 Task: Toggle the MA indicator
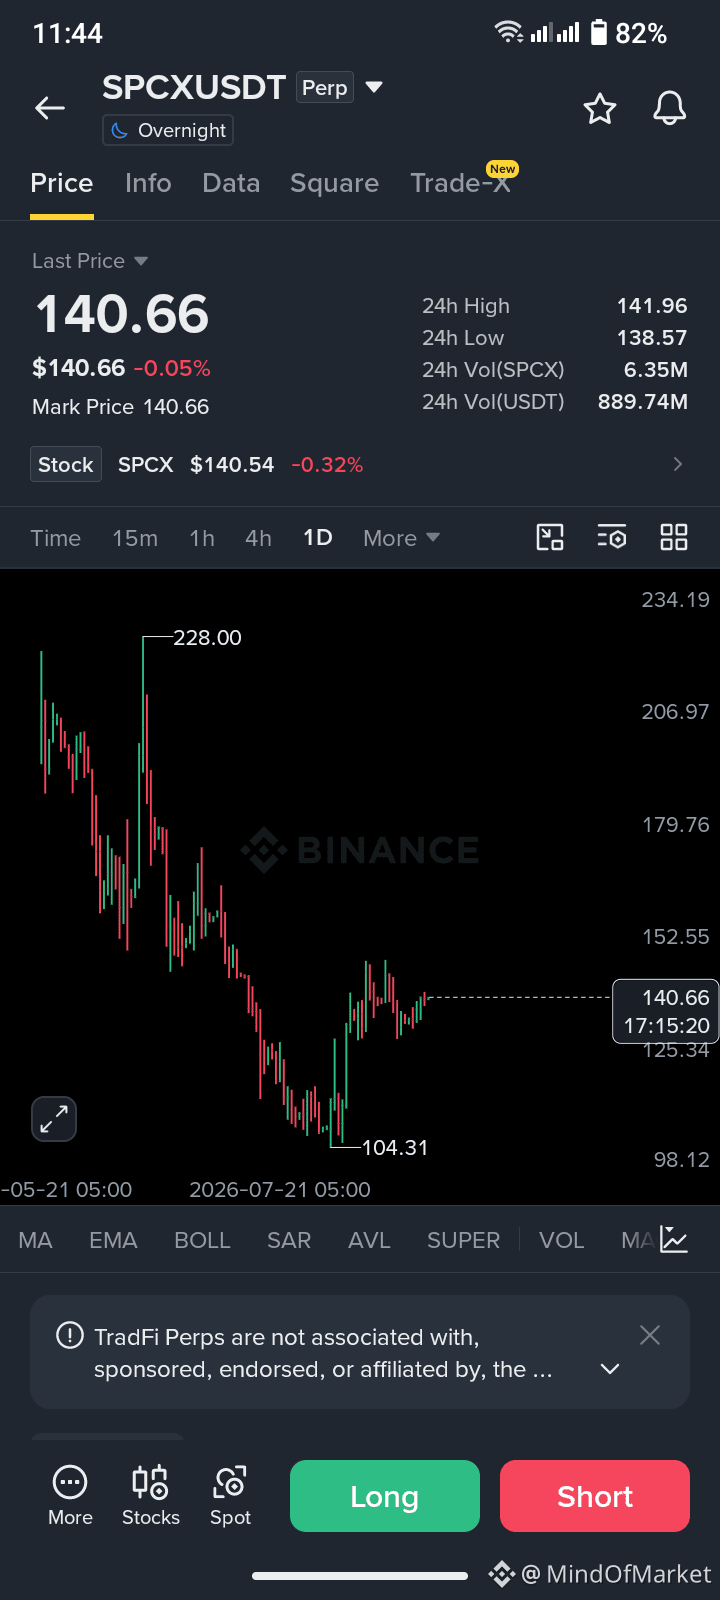(x=35, y=1240)
